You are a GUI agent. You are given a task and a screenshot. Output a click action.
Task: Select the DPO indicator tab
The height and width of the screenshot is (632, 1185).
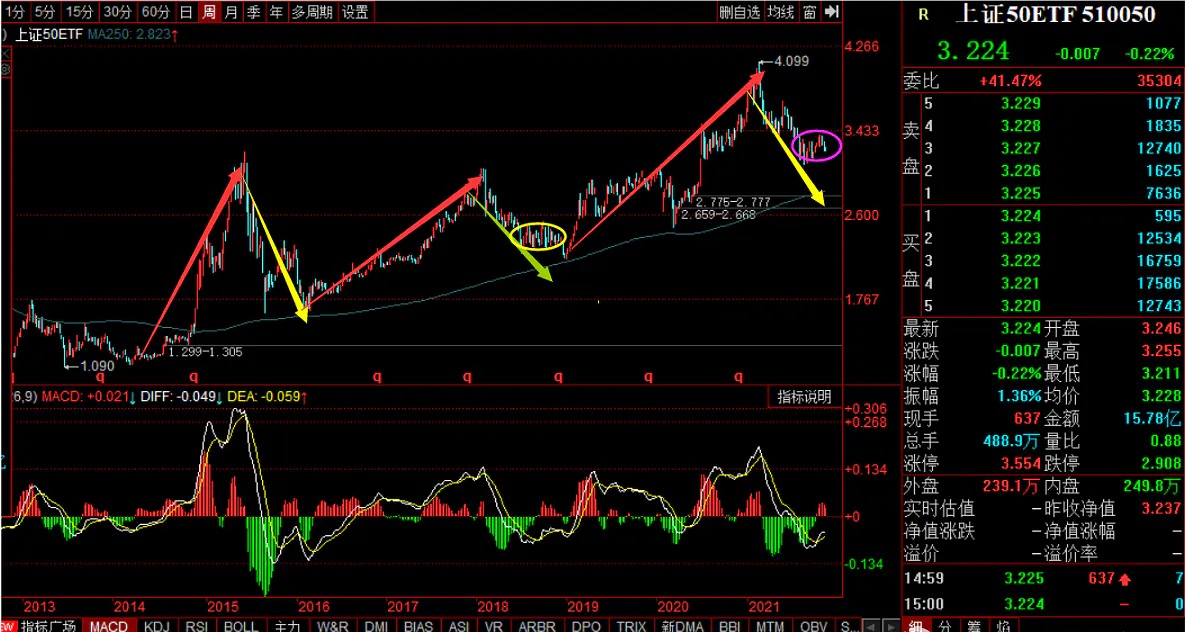tap(586, 625)
